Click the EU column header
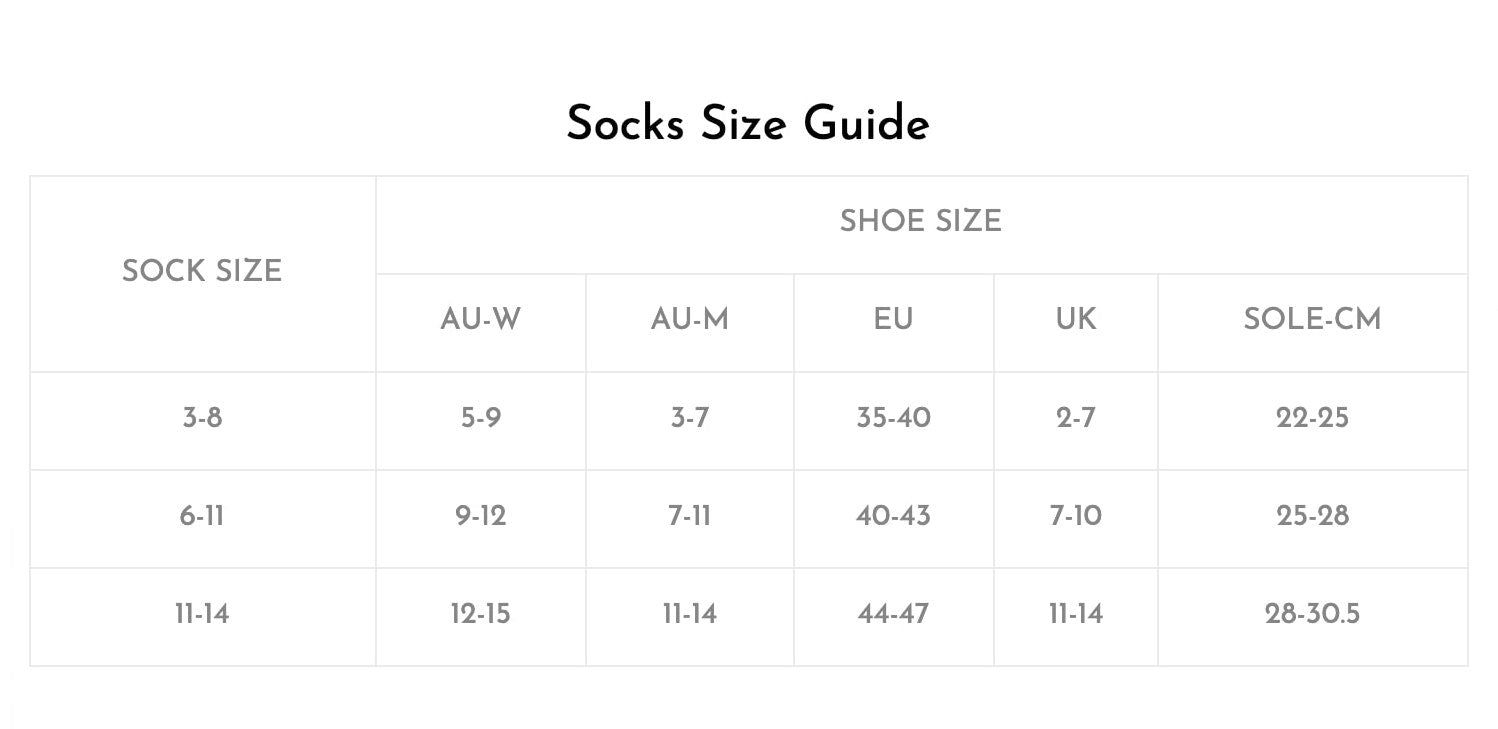Image resolution: width=1498 pixels, height=729 pixels. 893,319
